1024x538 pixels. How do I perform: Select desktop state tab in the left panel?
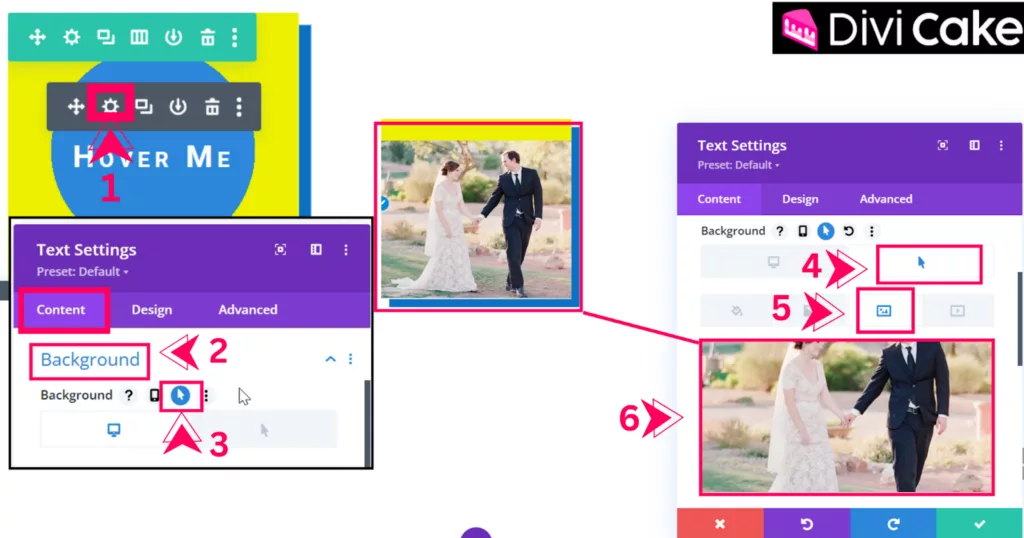(114, 430)
